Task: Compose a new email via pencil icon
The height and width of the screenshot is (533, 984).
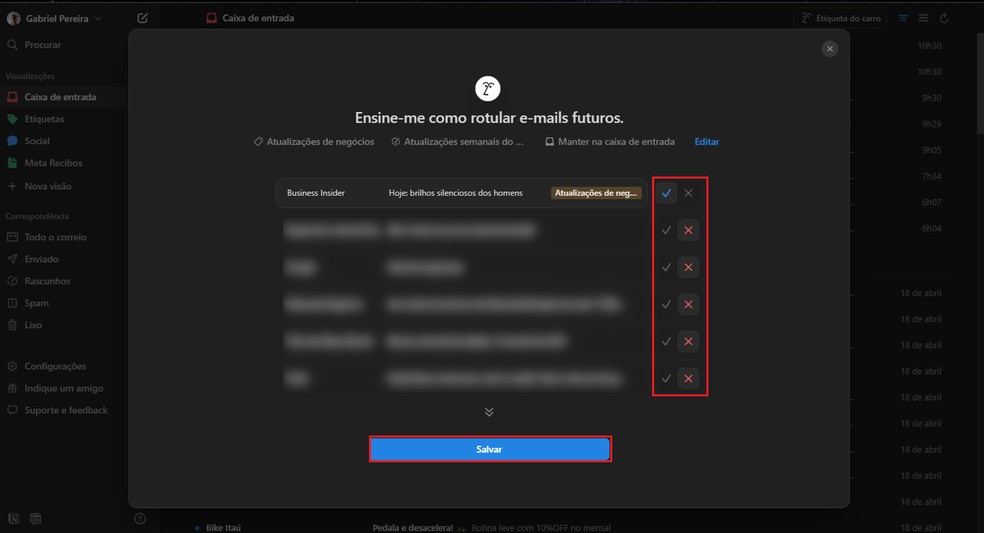Action: click(142, 18)
